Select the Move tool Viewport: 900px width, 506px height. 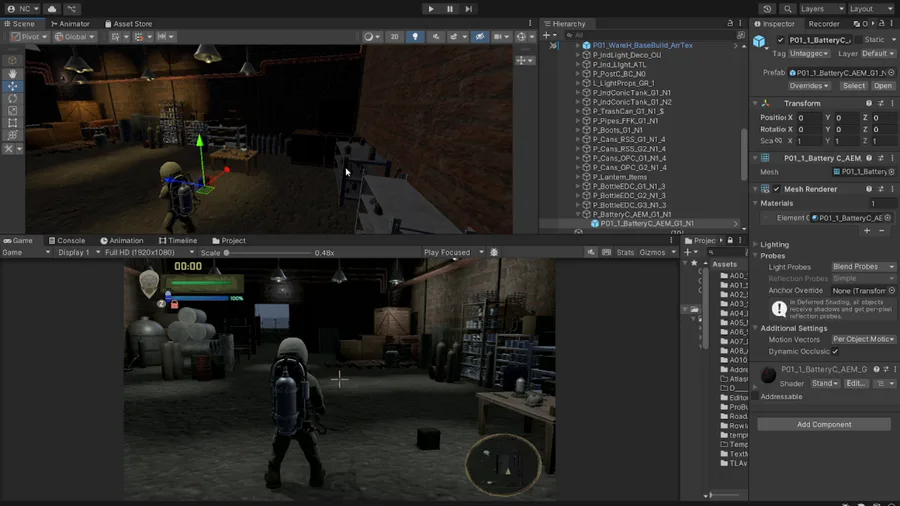(12, 86)
